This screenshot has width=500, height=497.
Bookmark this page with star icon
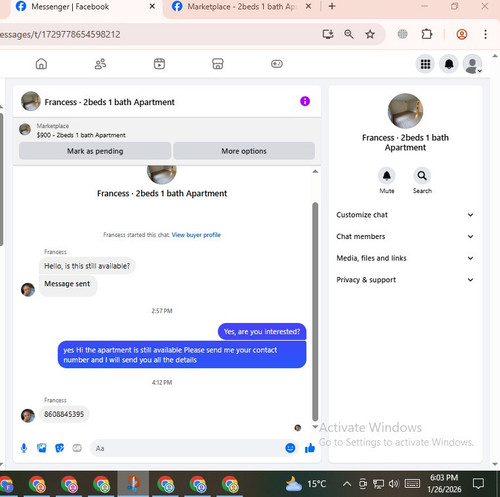[370, 34]
